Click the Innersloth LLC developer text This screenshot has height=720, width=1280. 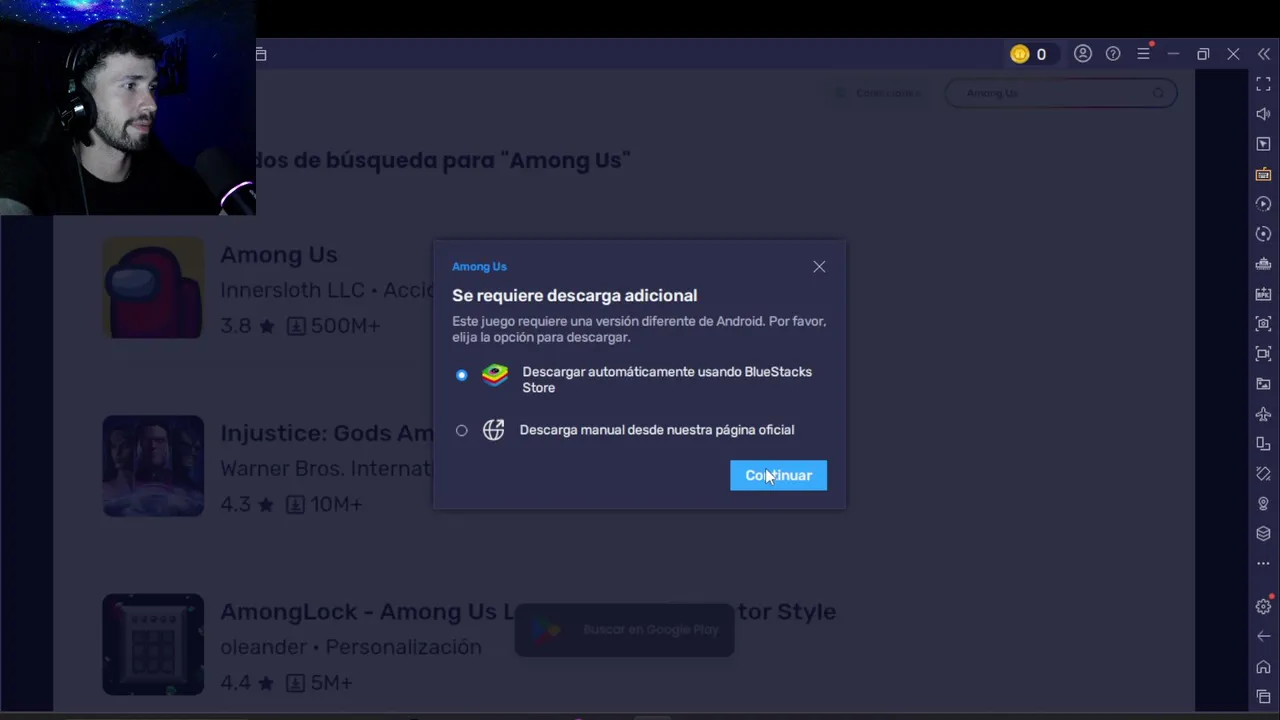point(292,290)
